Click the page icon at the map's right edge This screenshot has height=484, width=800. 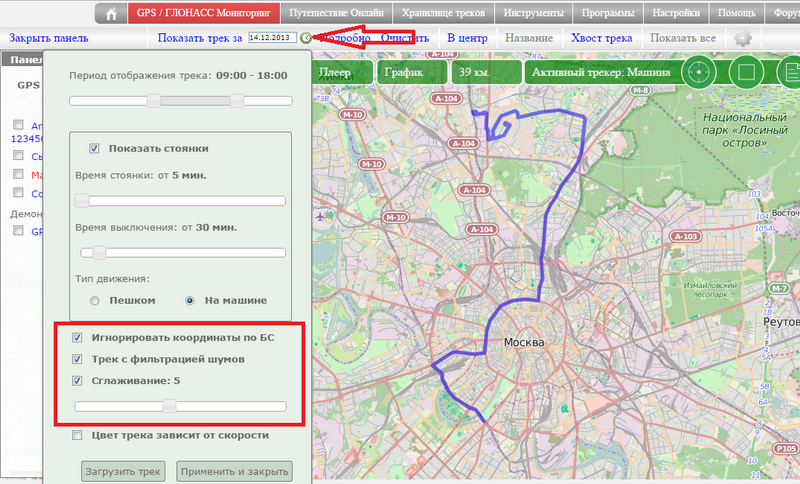pyautogui.click(x=787, y=73)
